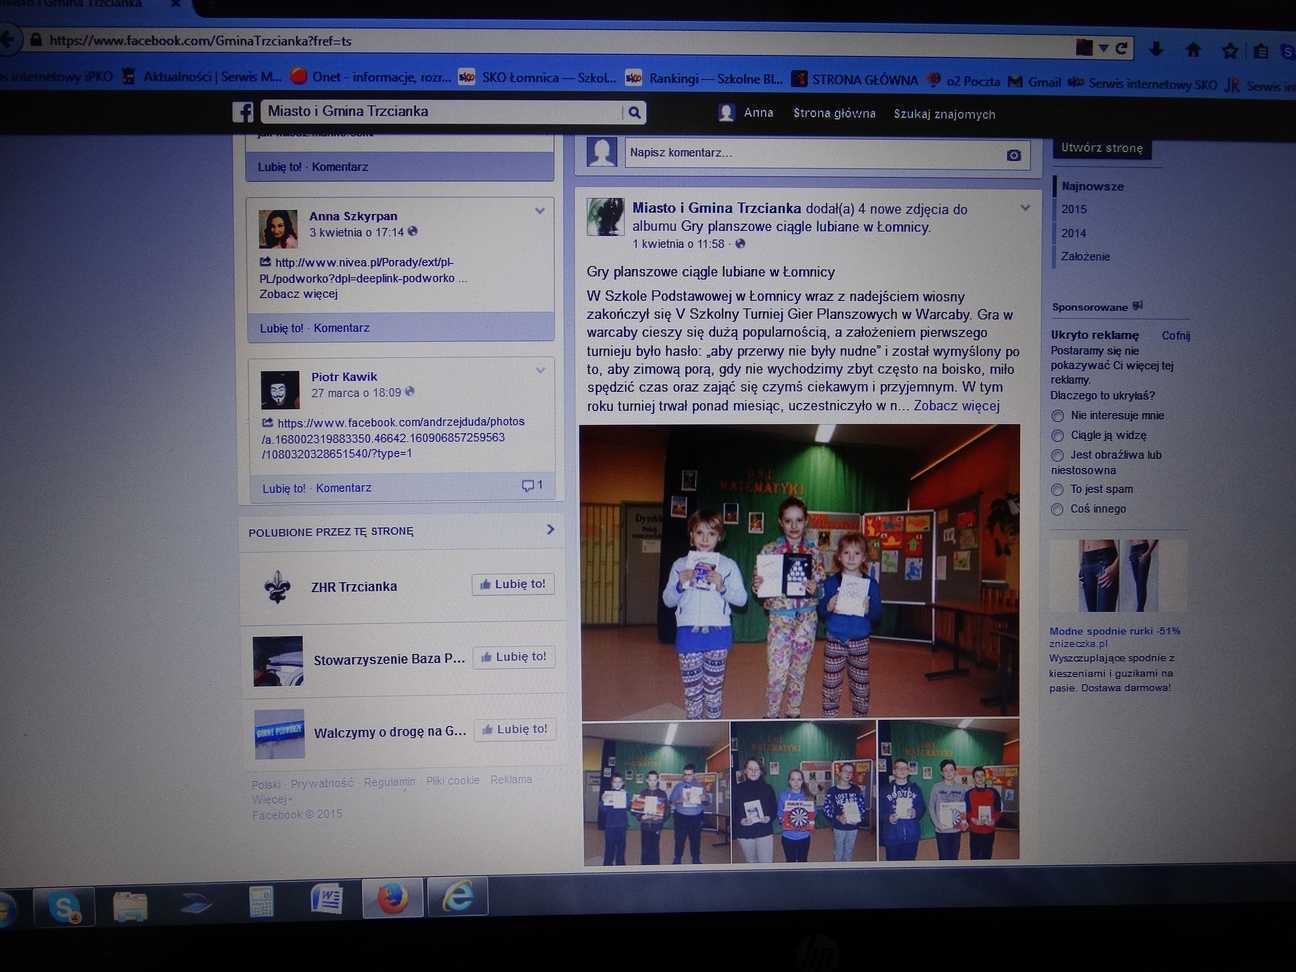Jump to 2015 in the timeline

(x=1074, y=210)
